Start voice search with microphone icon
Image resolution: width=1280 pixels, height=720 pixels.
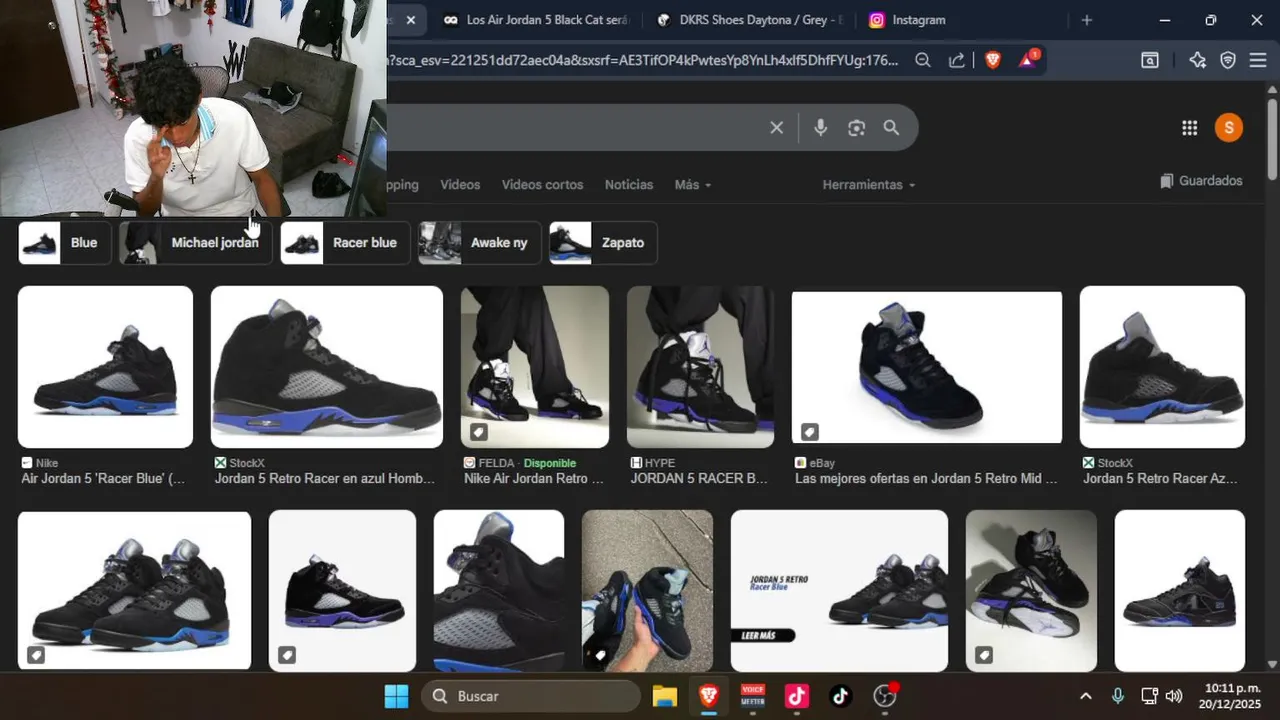point(820,128)
